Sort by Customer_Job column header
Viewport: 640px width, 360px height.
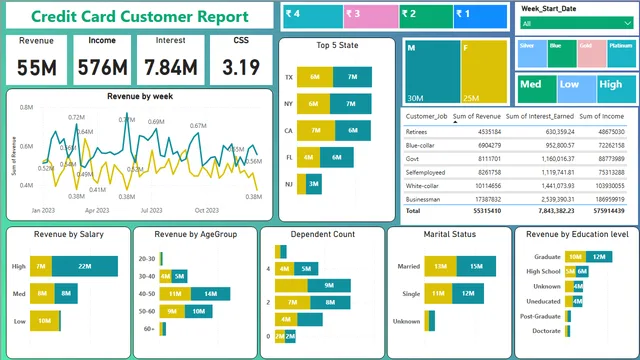(x=427, y=116)
